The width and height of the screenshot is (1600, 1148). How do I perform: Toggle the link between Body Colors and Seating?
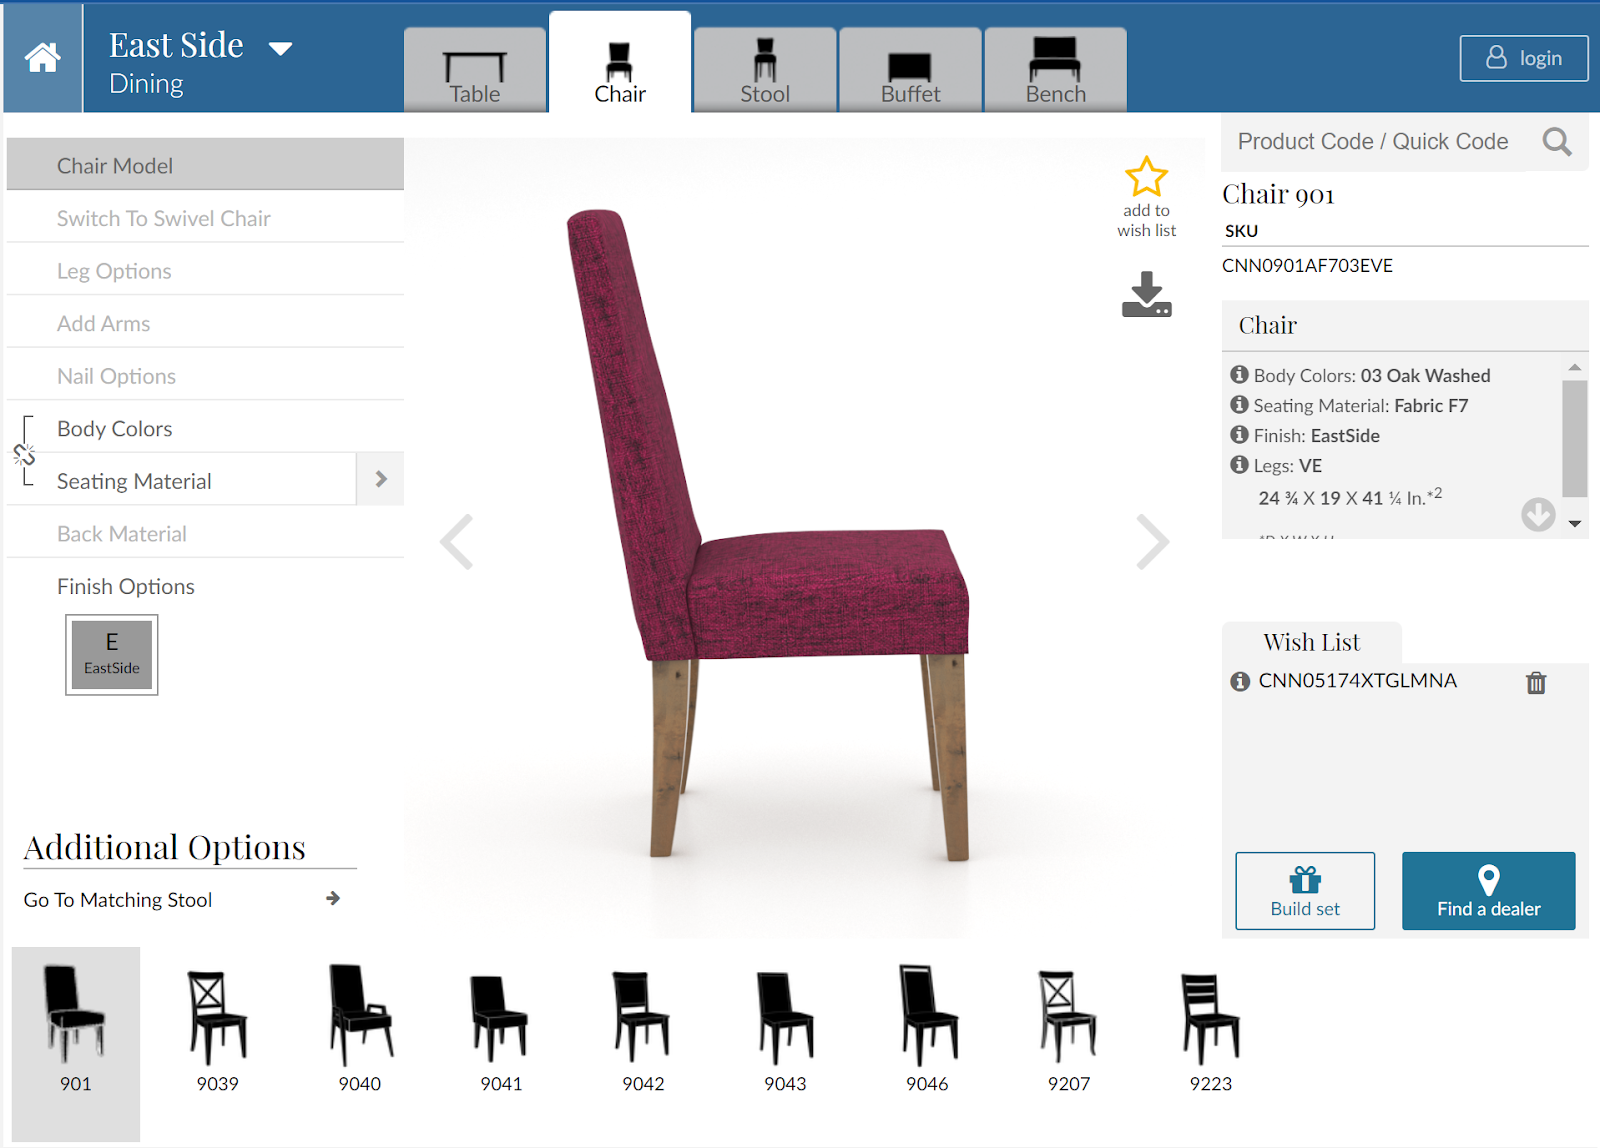pos(24,455)
